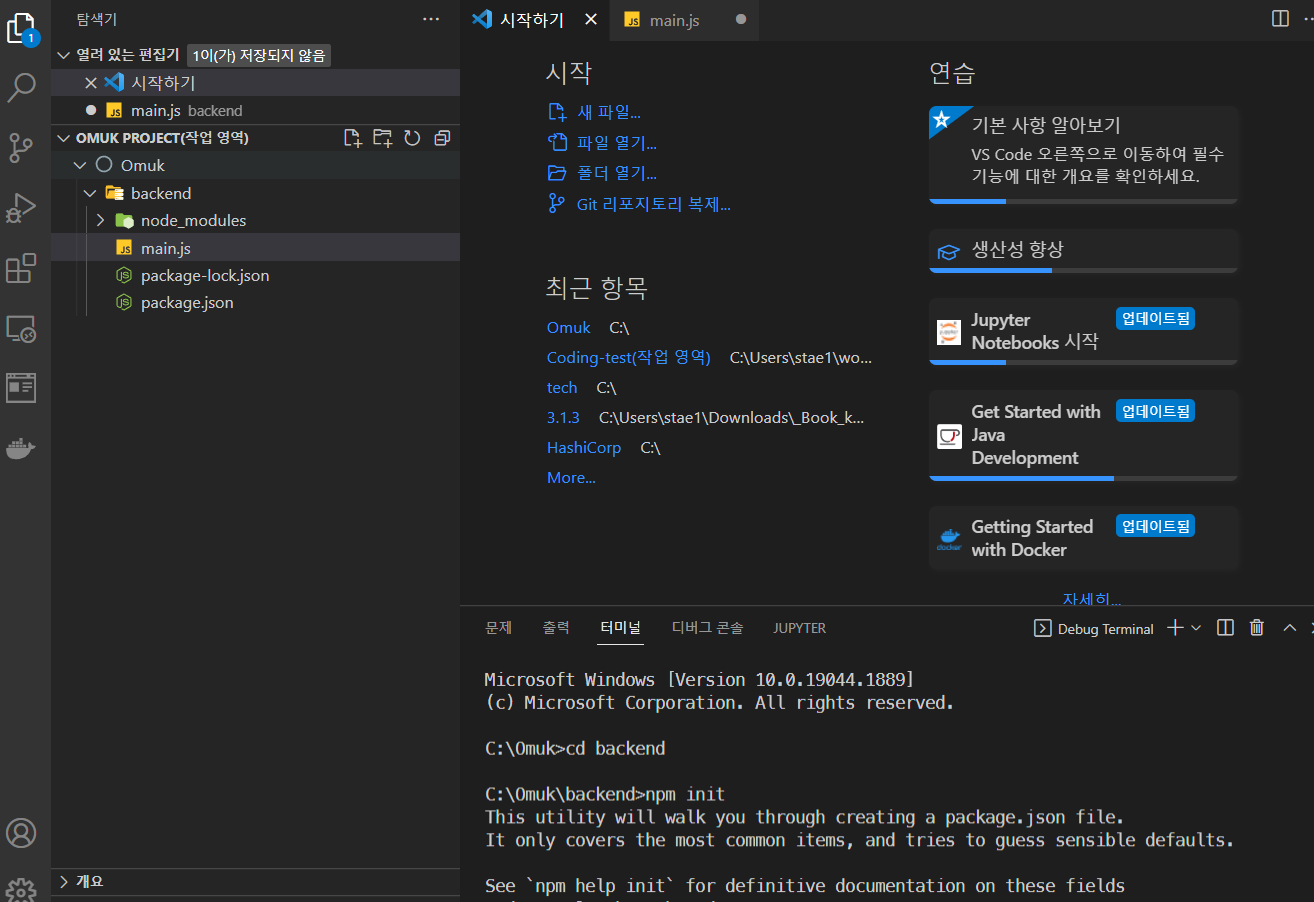
Task: Open the 터미널 panel tab
Action: pos(621,628)
